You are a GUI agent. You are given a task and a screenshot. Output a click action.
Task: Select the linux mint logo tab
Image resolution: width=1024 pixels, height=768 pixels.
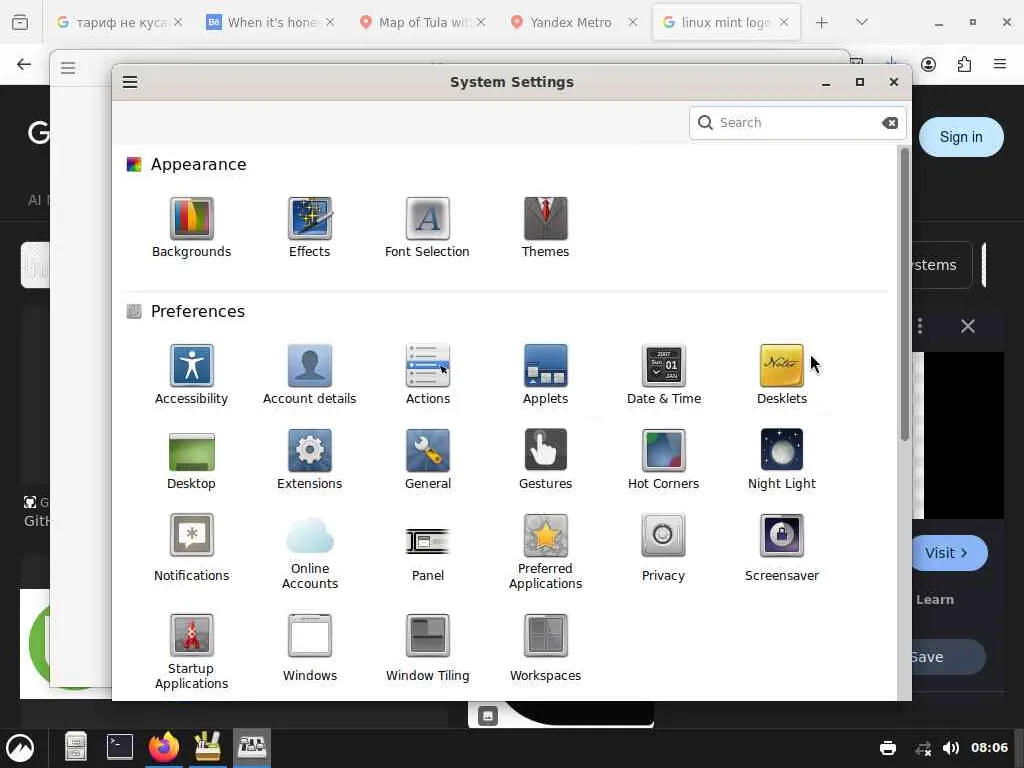click(x=726, y=22)
